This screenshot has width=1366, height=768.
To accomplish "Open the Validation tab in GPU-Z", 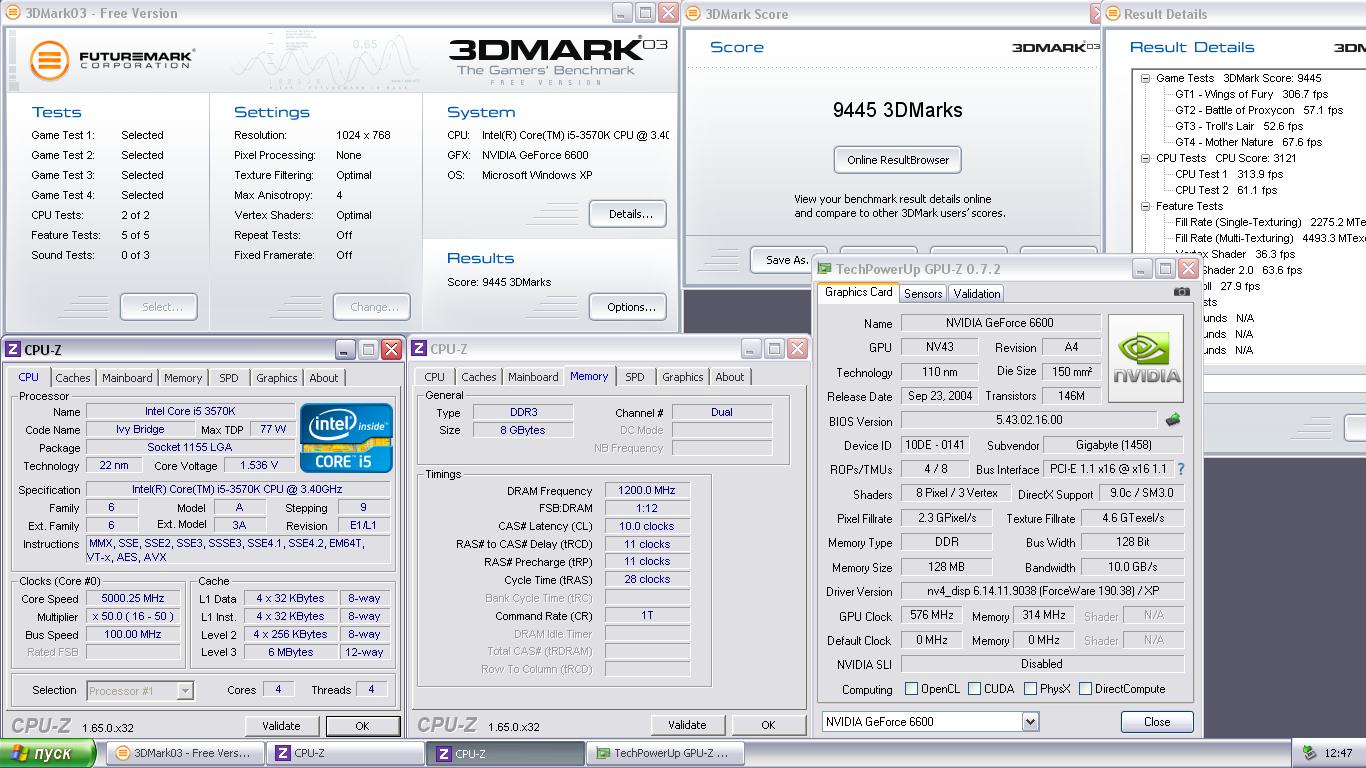I will click(977, 294).
